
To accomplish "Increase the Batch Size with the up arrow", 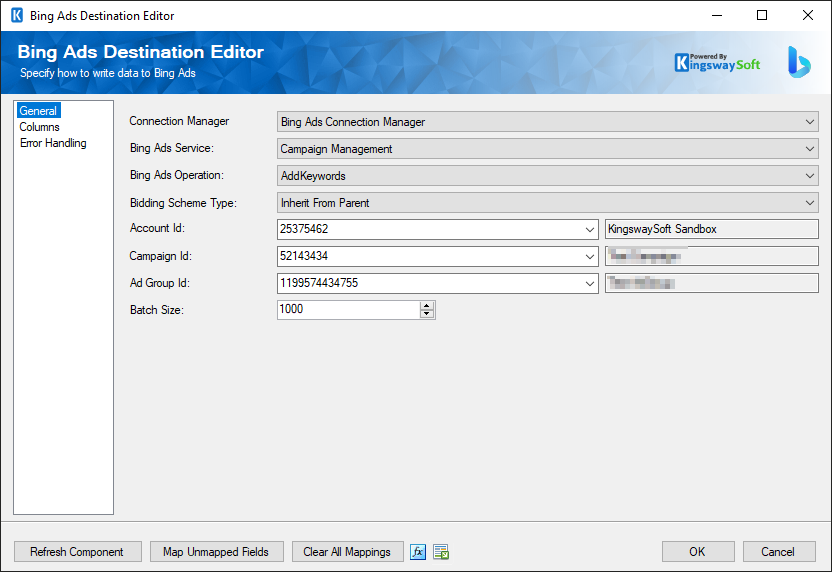I will [x=427, y=306].
